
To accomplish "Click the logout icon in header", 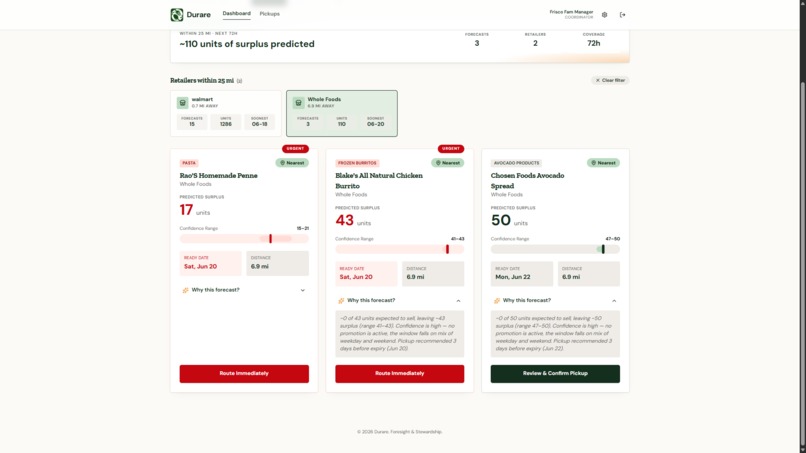I will click(622, 15).
